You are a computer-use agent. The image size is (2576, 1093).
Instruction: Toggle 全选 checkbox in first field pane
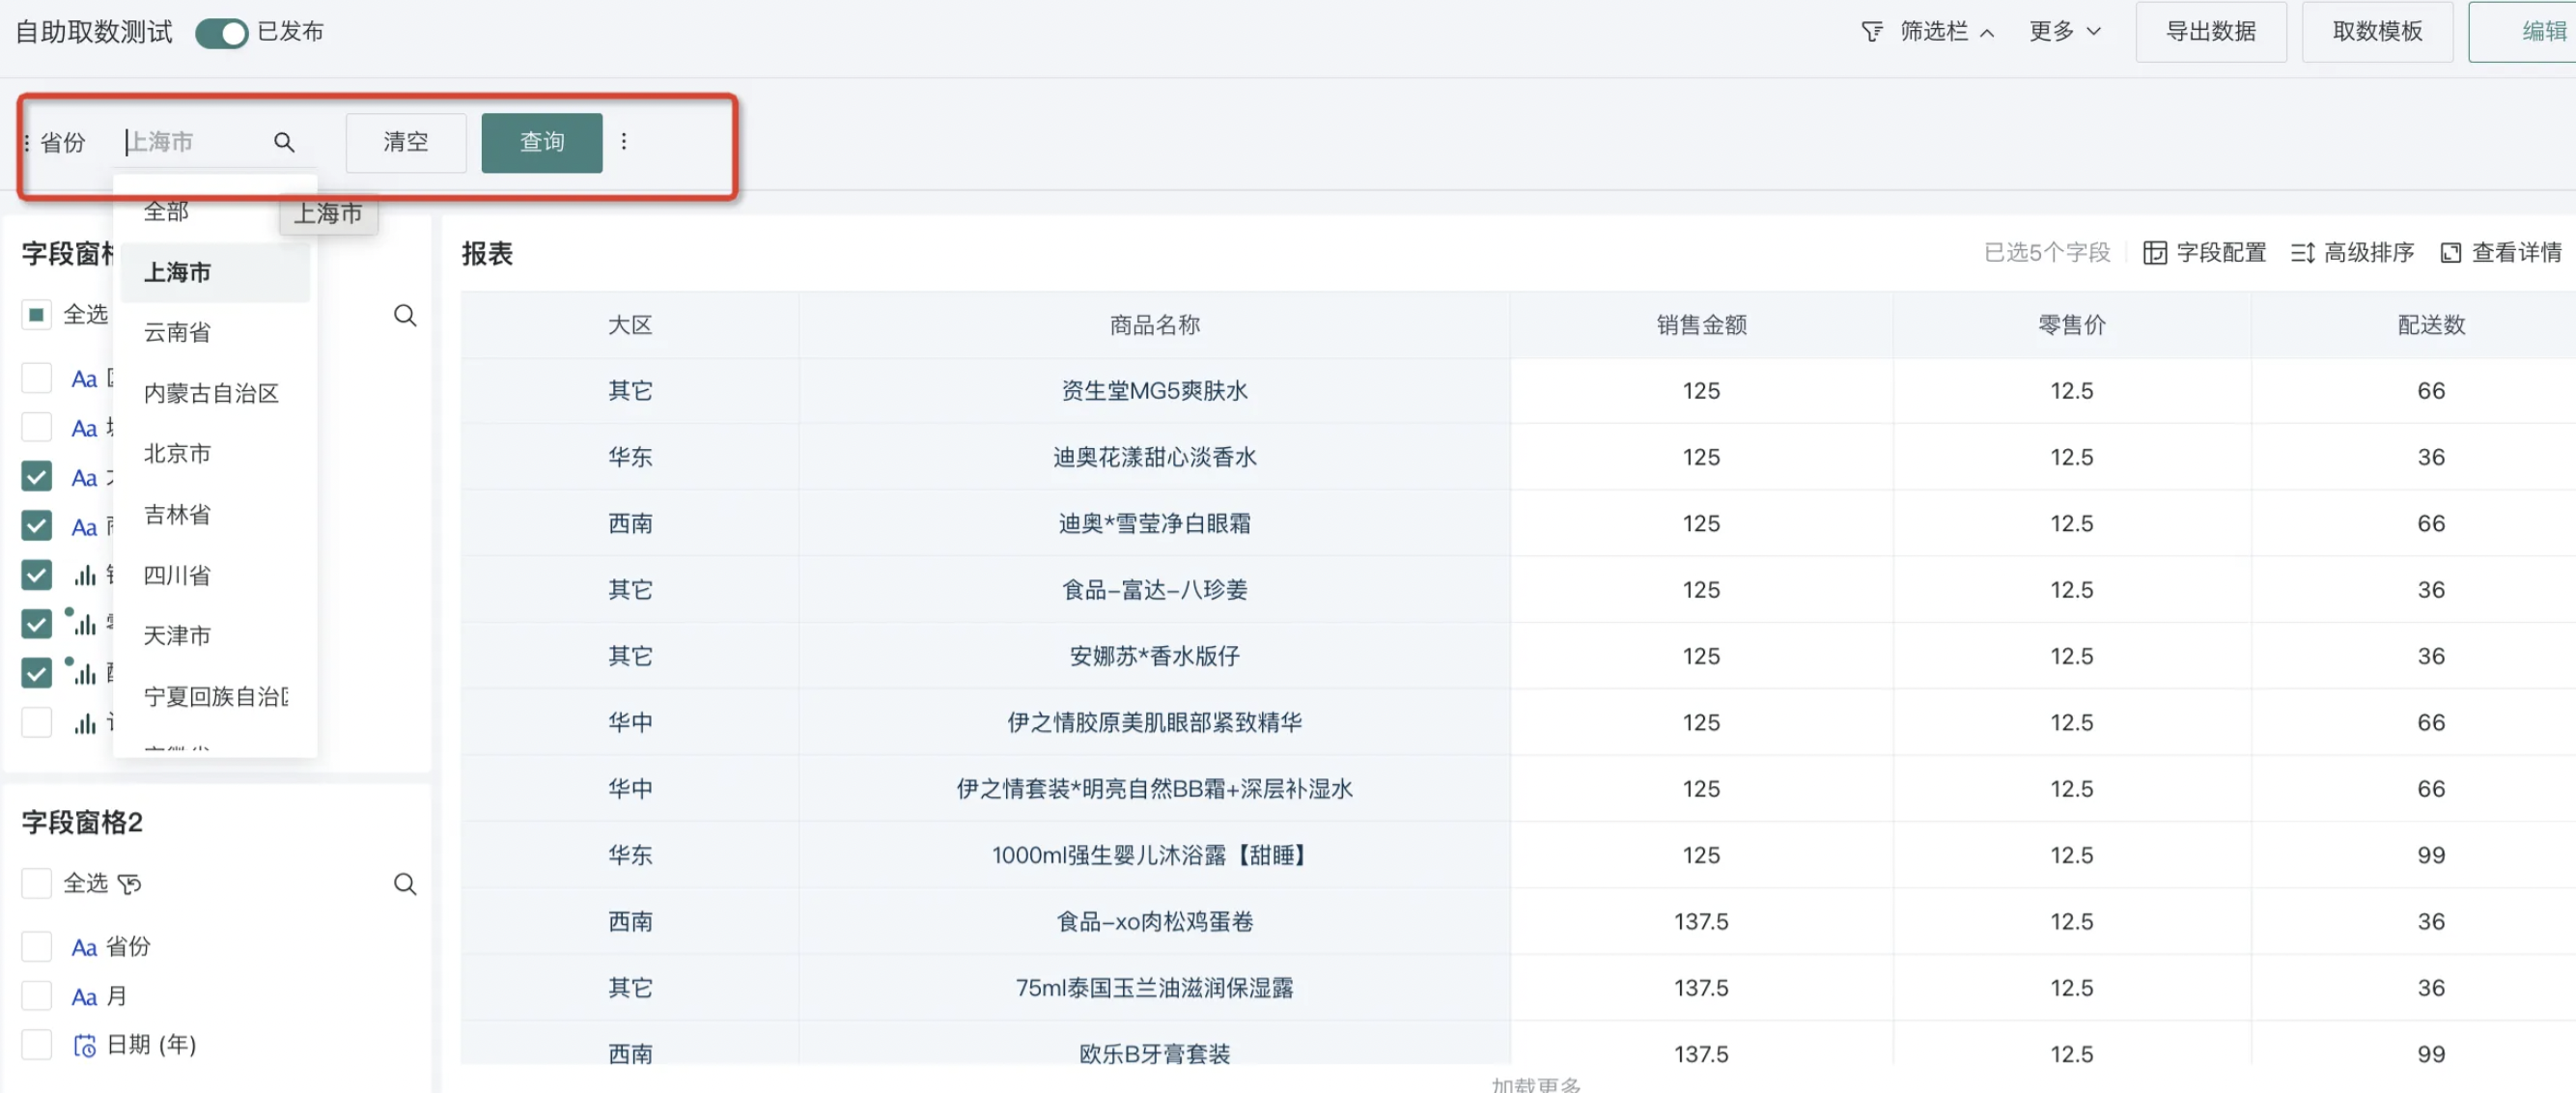tap(36, 315)
